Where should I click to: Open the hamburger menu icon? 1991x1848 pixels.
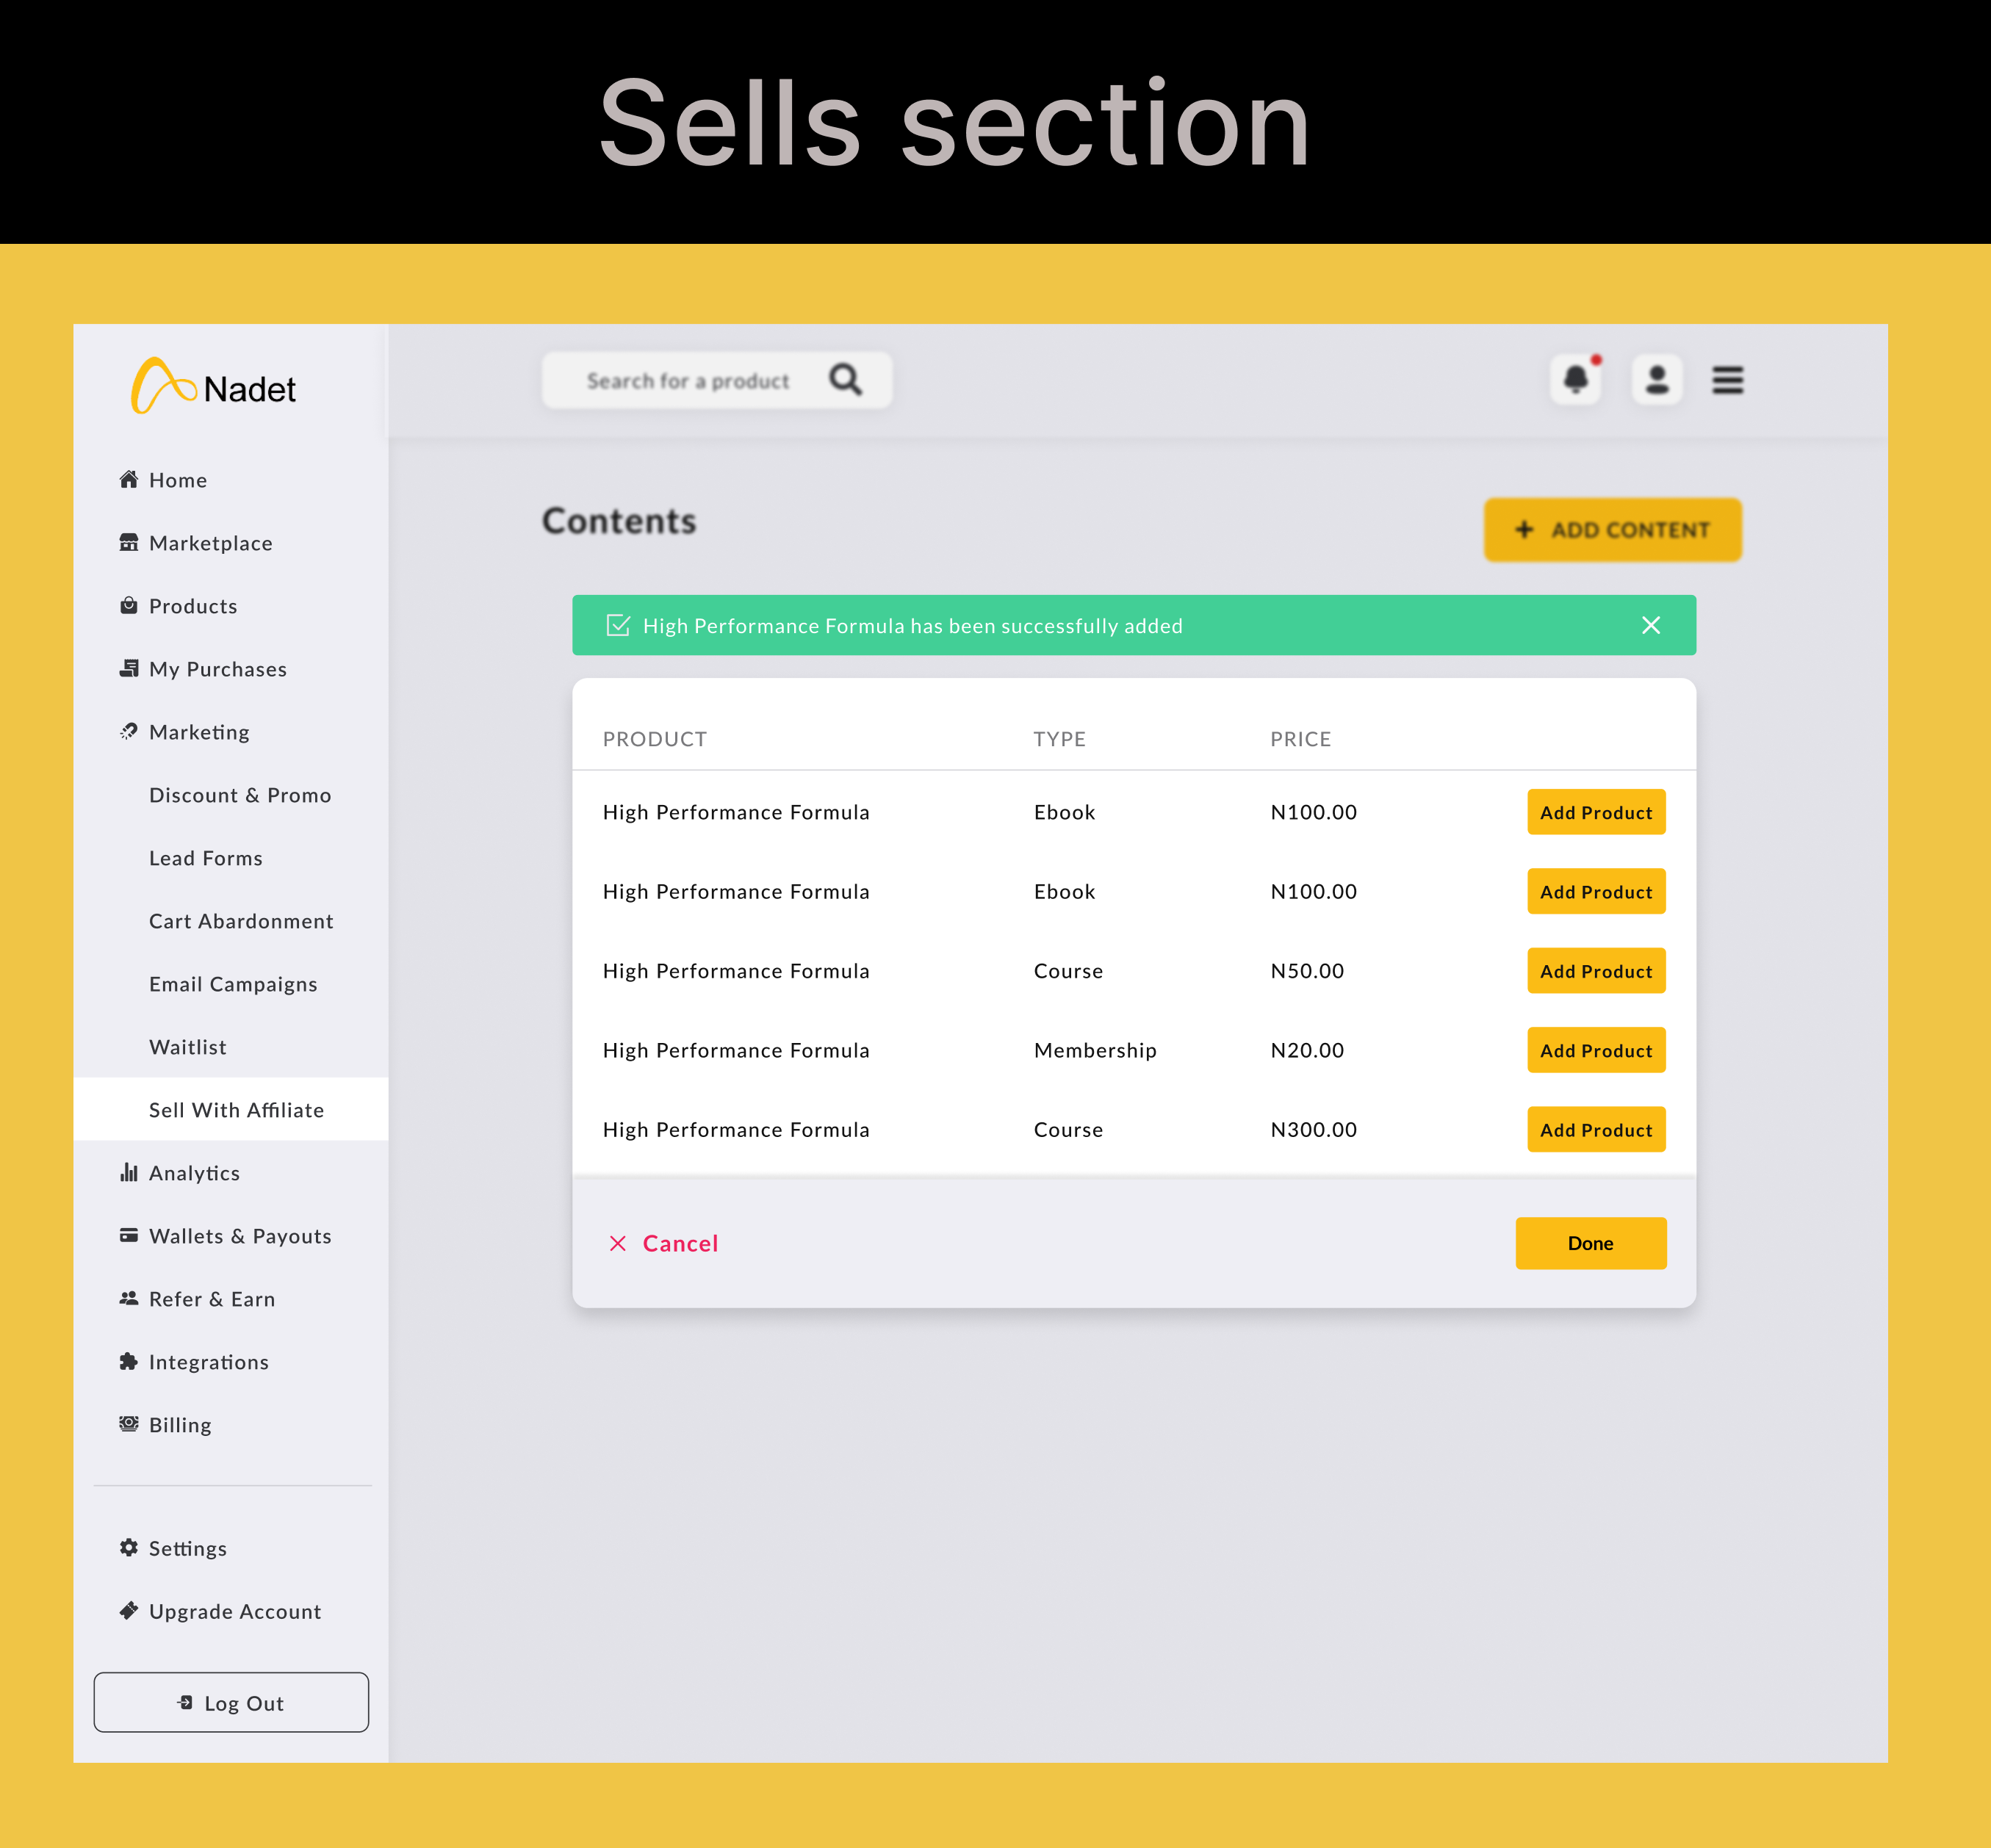[x=1727, y=380]
